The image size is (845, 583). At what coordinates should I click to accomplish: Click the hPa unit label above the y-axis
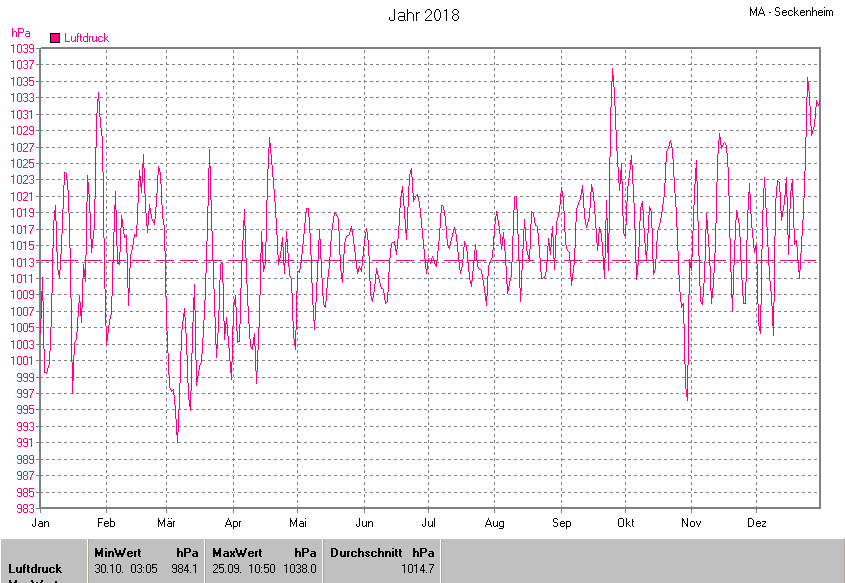coord(20,33)
